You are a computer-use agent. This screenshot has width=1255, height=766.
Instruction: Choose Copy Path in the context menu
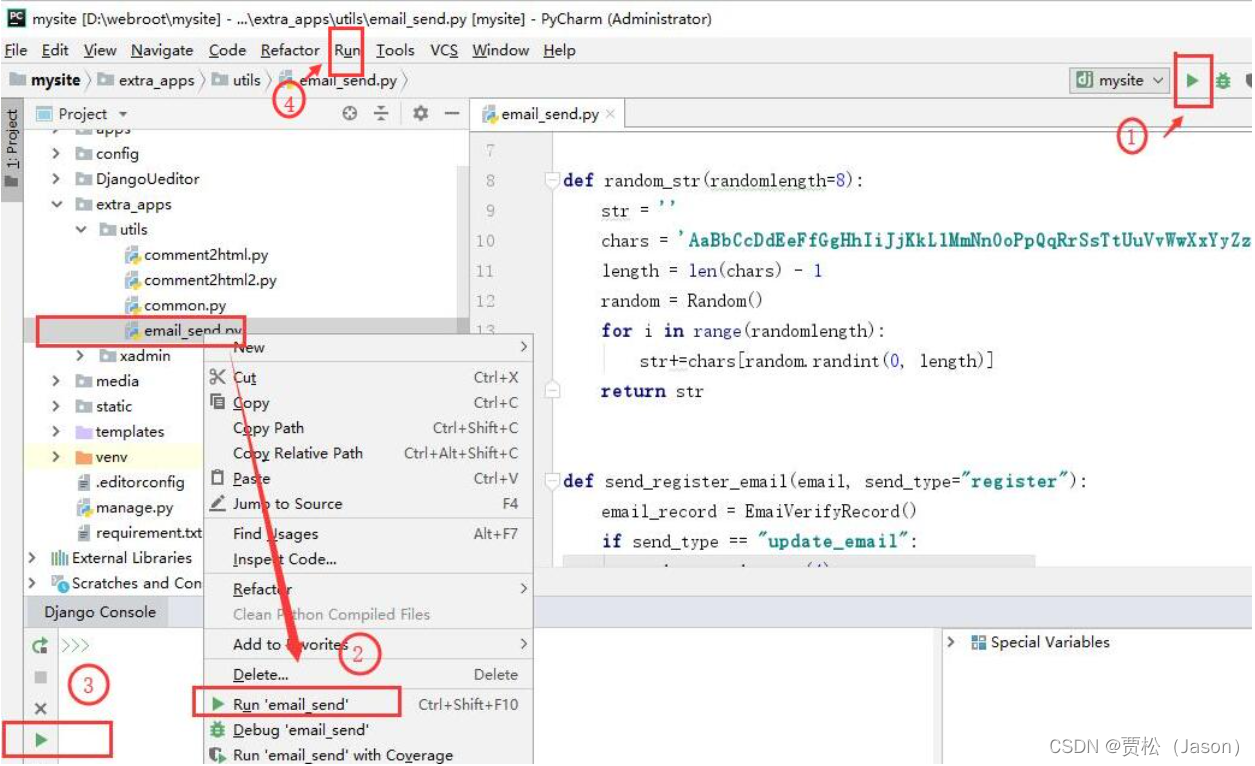click(368, 427)
